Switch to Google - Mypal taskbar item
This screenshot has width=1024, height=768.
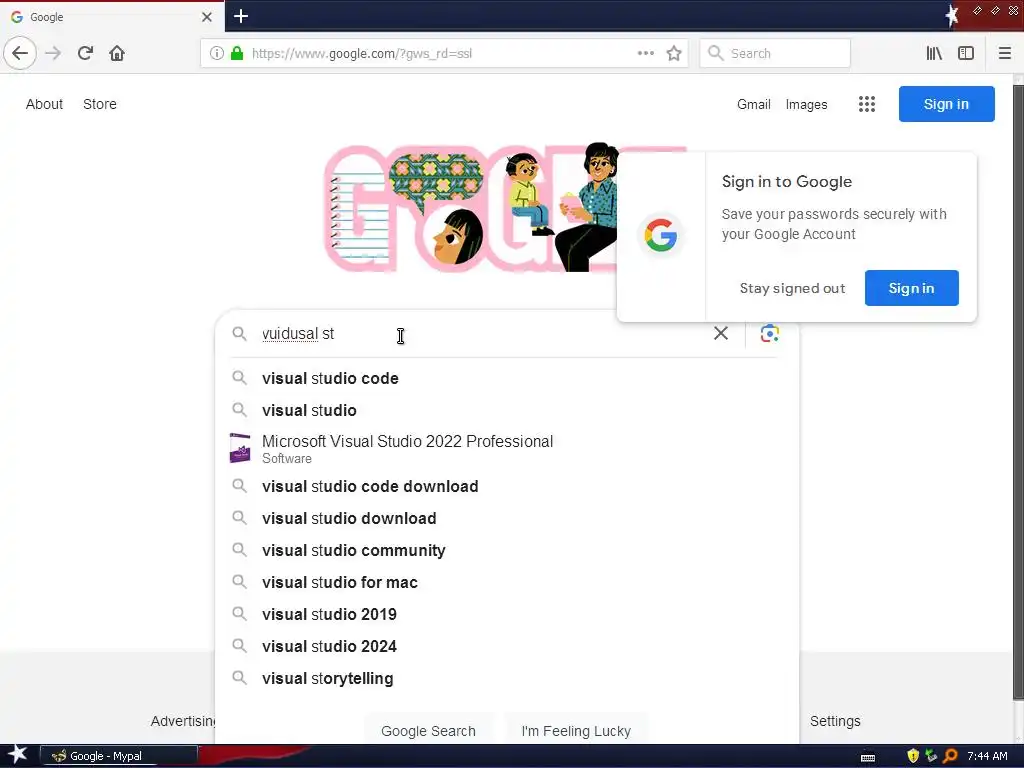click(x=119, y=756)
